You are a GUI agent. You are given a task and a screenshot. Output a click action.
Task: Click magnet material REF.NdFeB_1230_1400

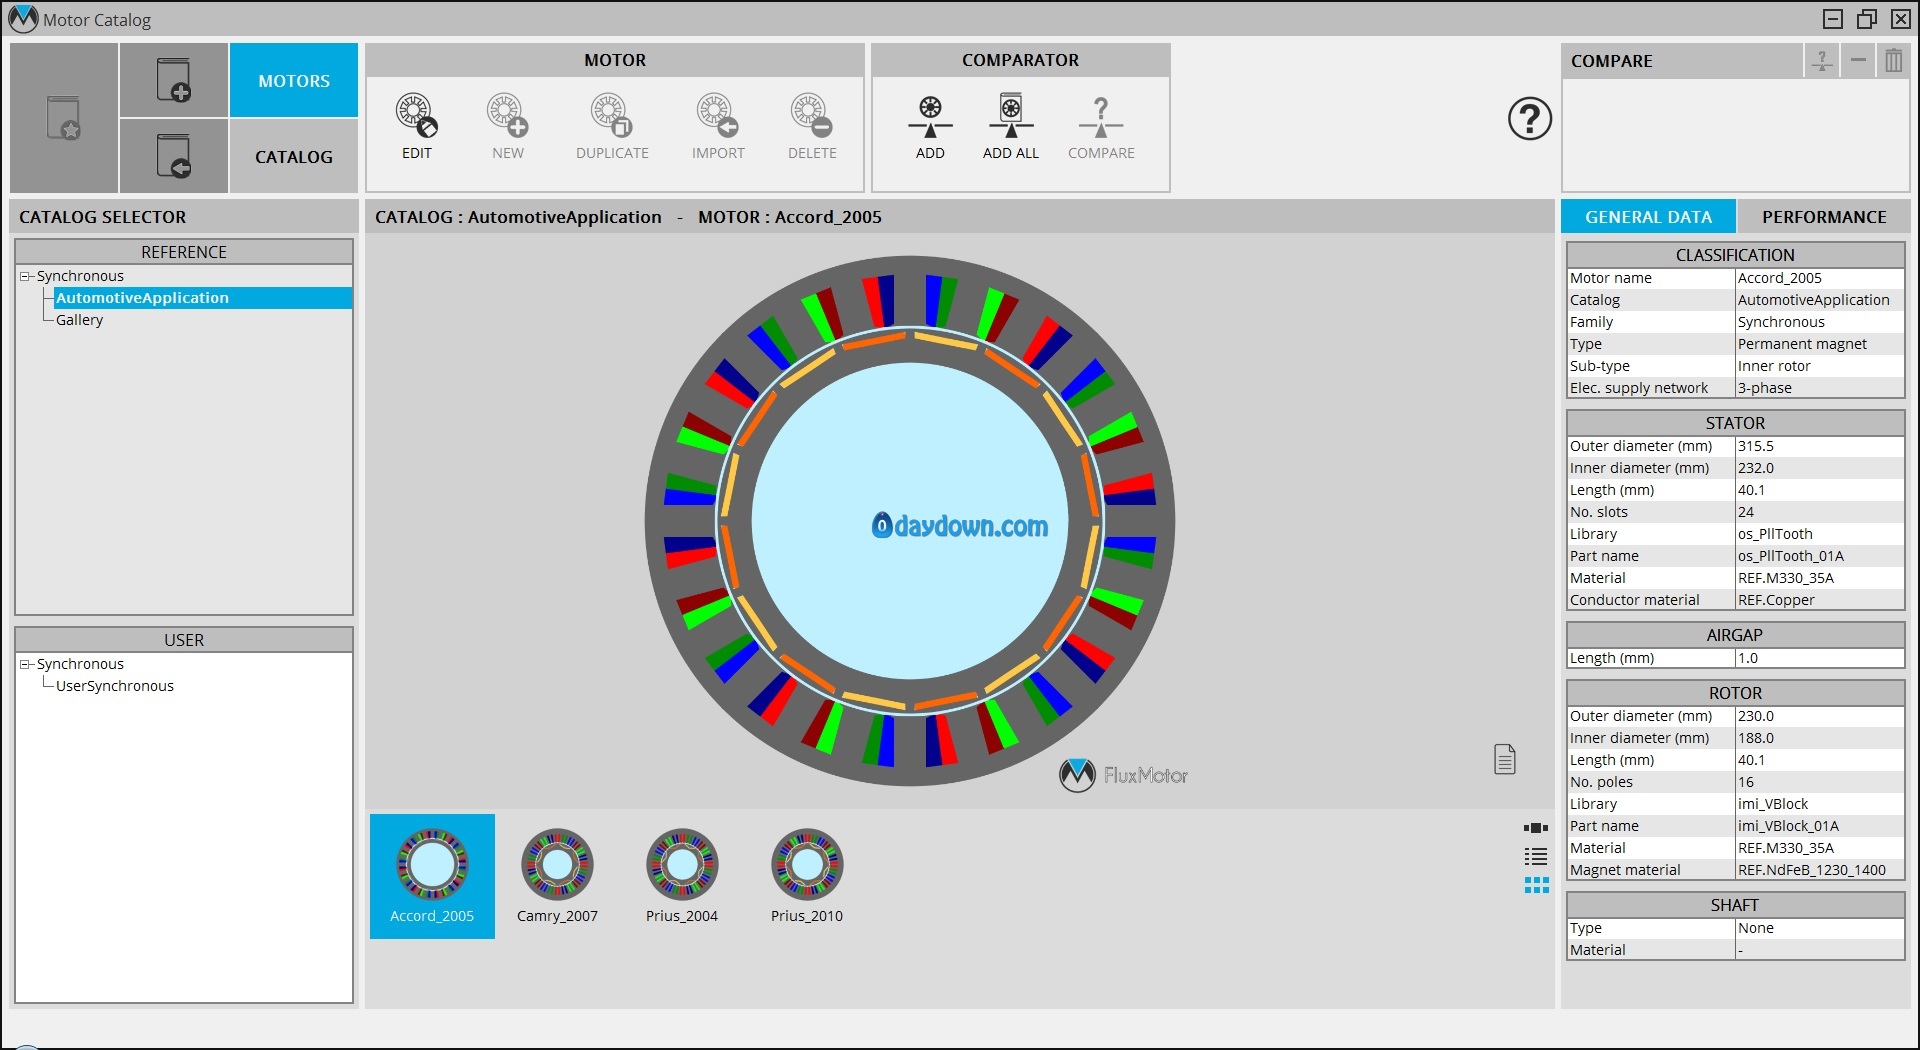click(x=1819, y=870)
